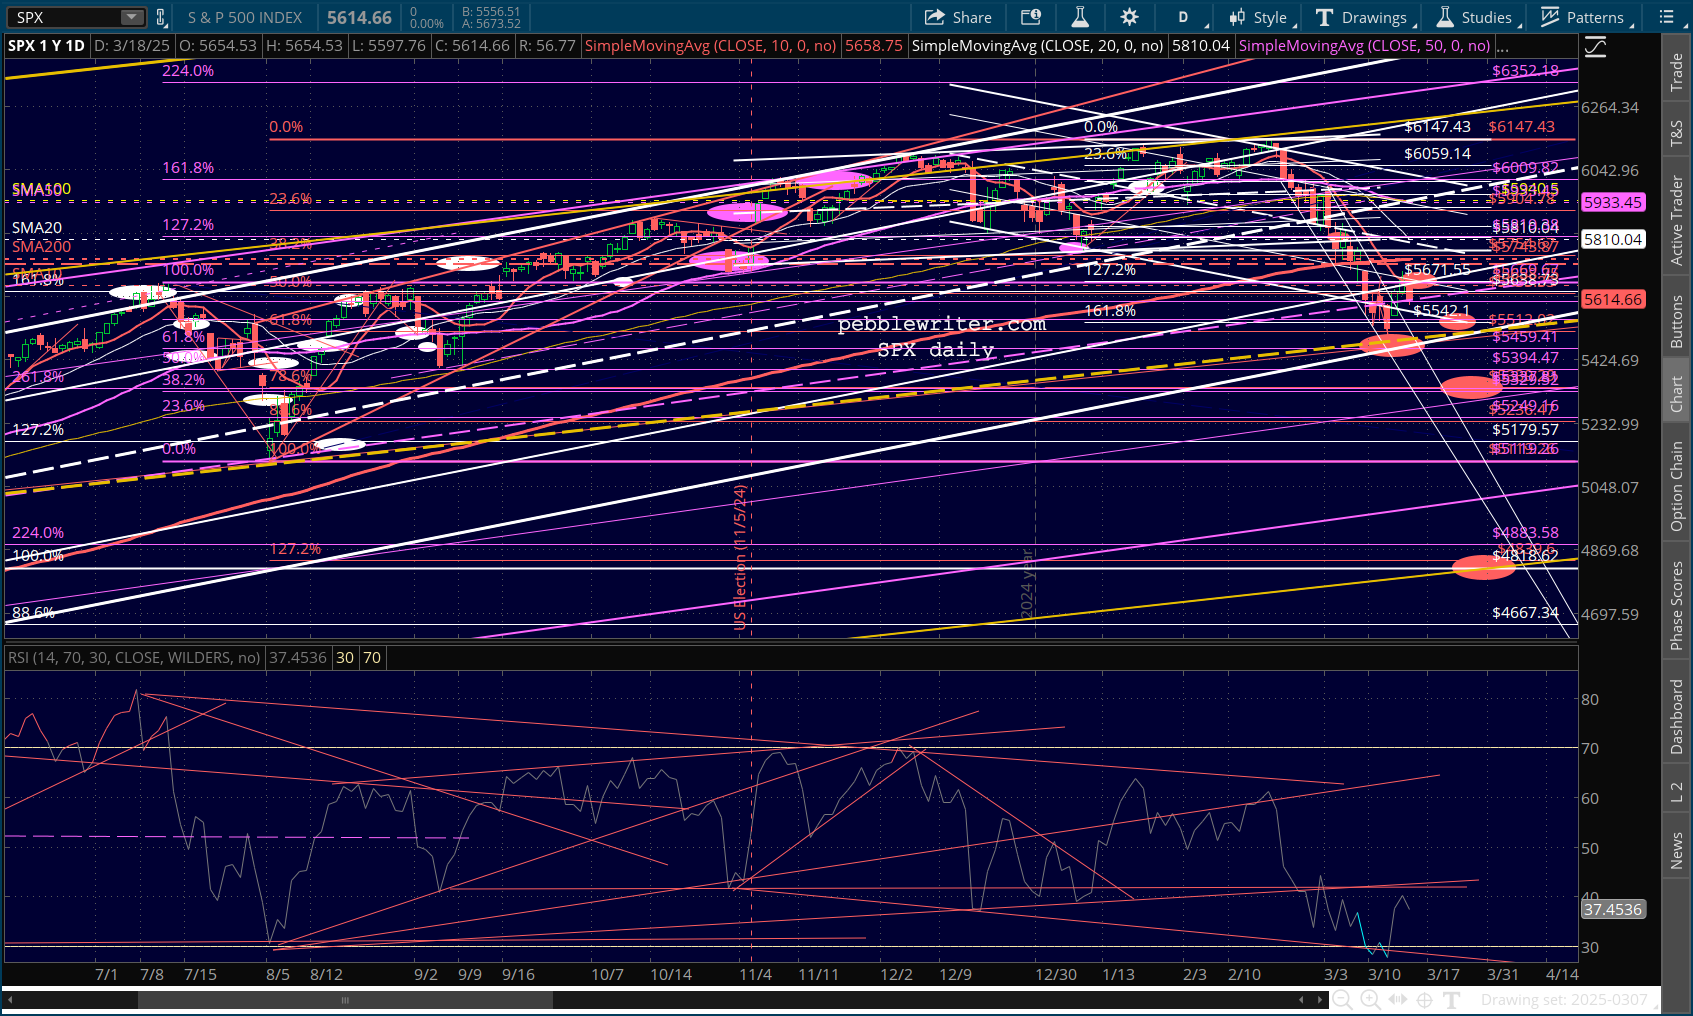
Task: Open the calendar events alert icon
Action: point(1030,17)
